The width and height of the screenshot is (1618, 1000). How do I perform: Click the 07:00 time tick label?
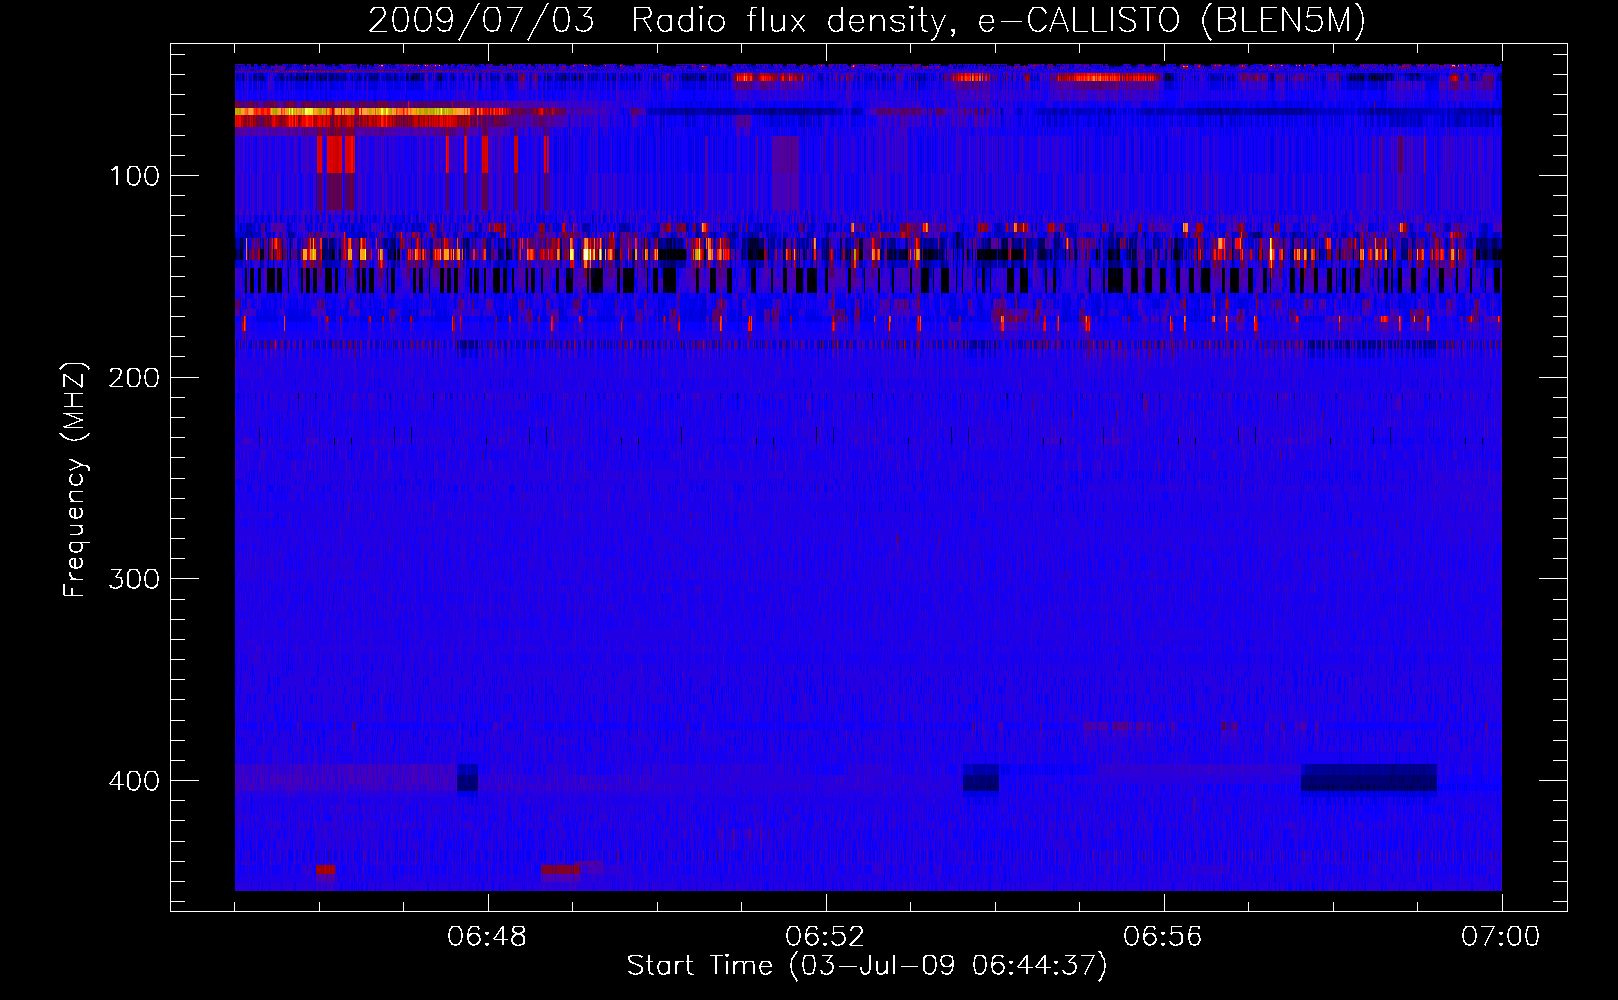pyautogui.click(x=1501, y=937)
